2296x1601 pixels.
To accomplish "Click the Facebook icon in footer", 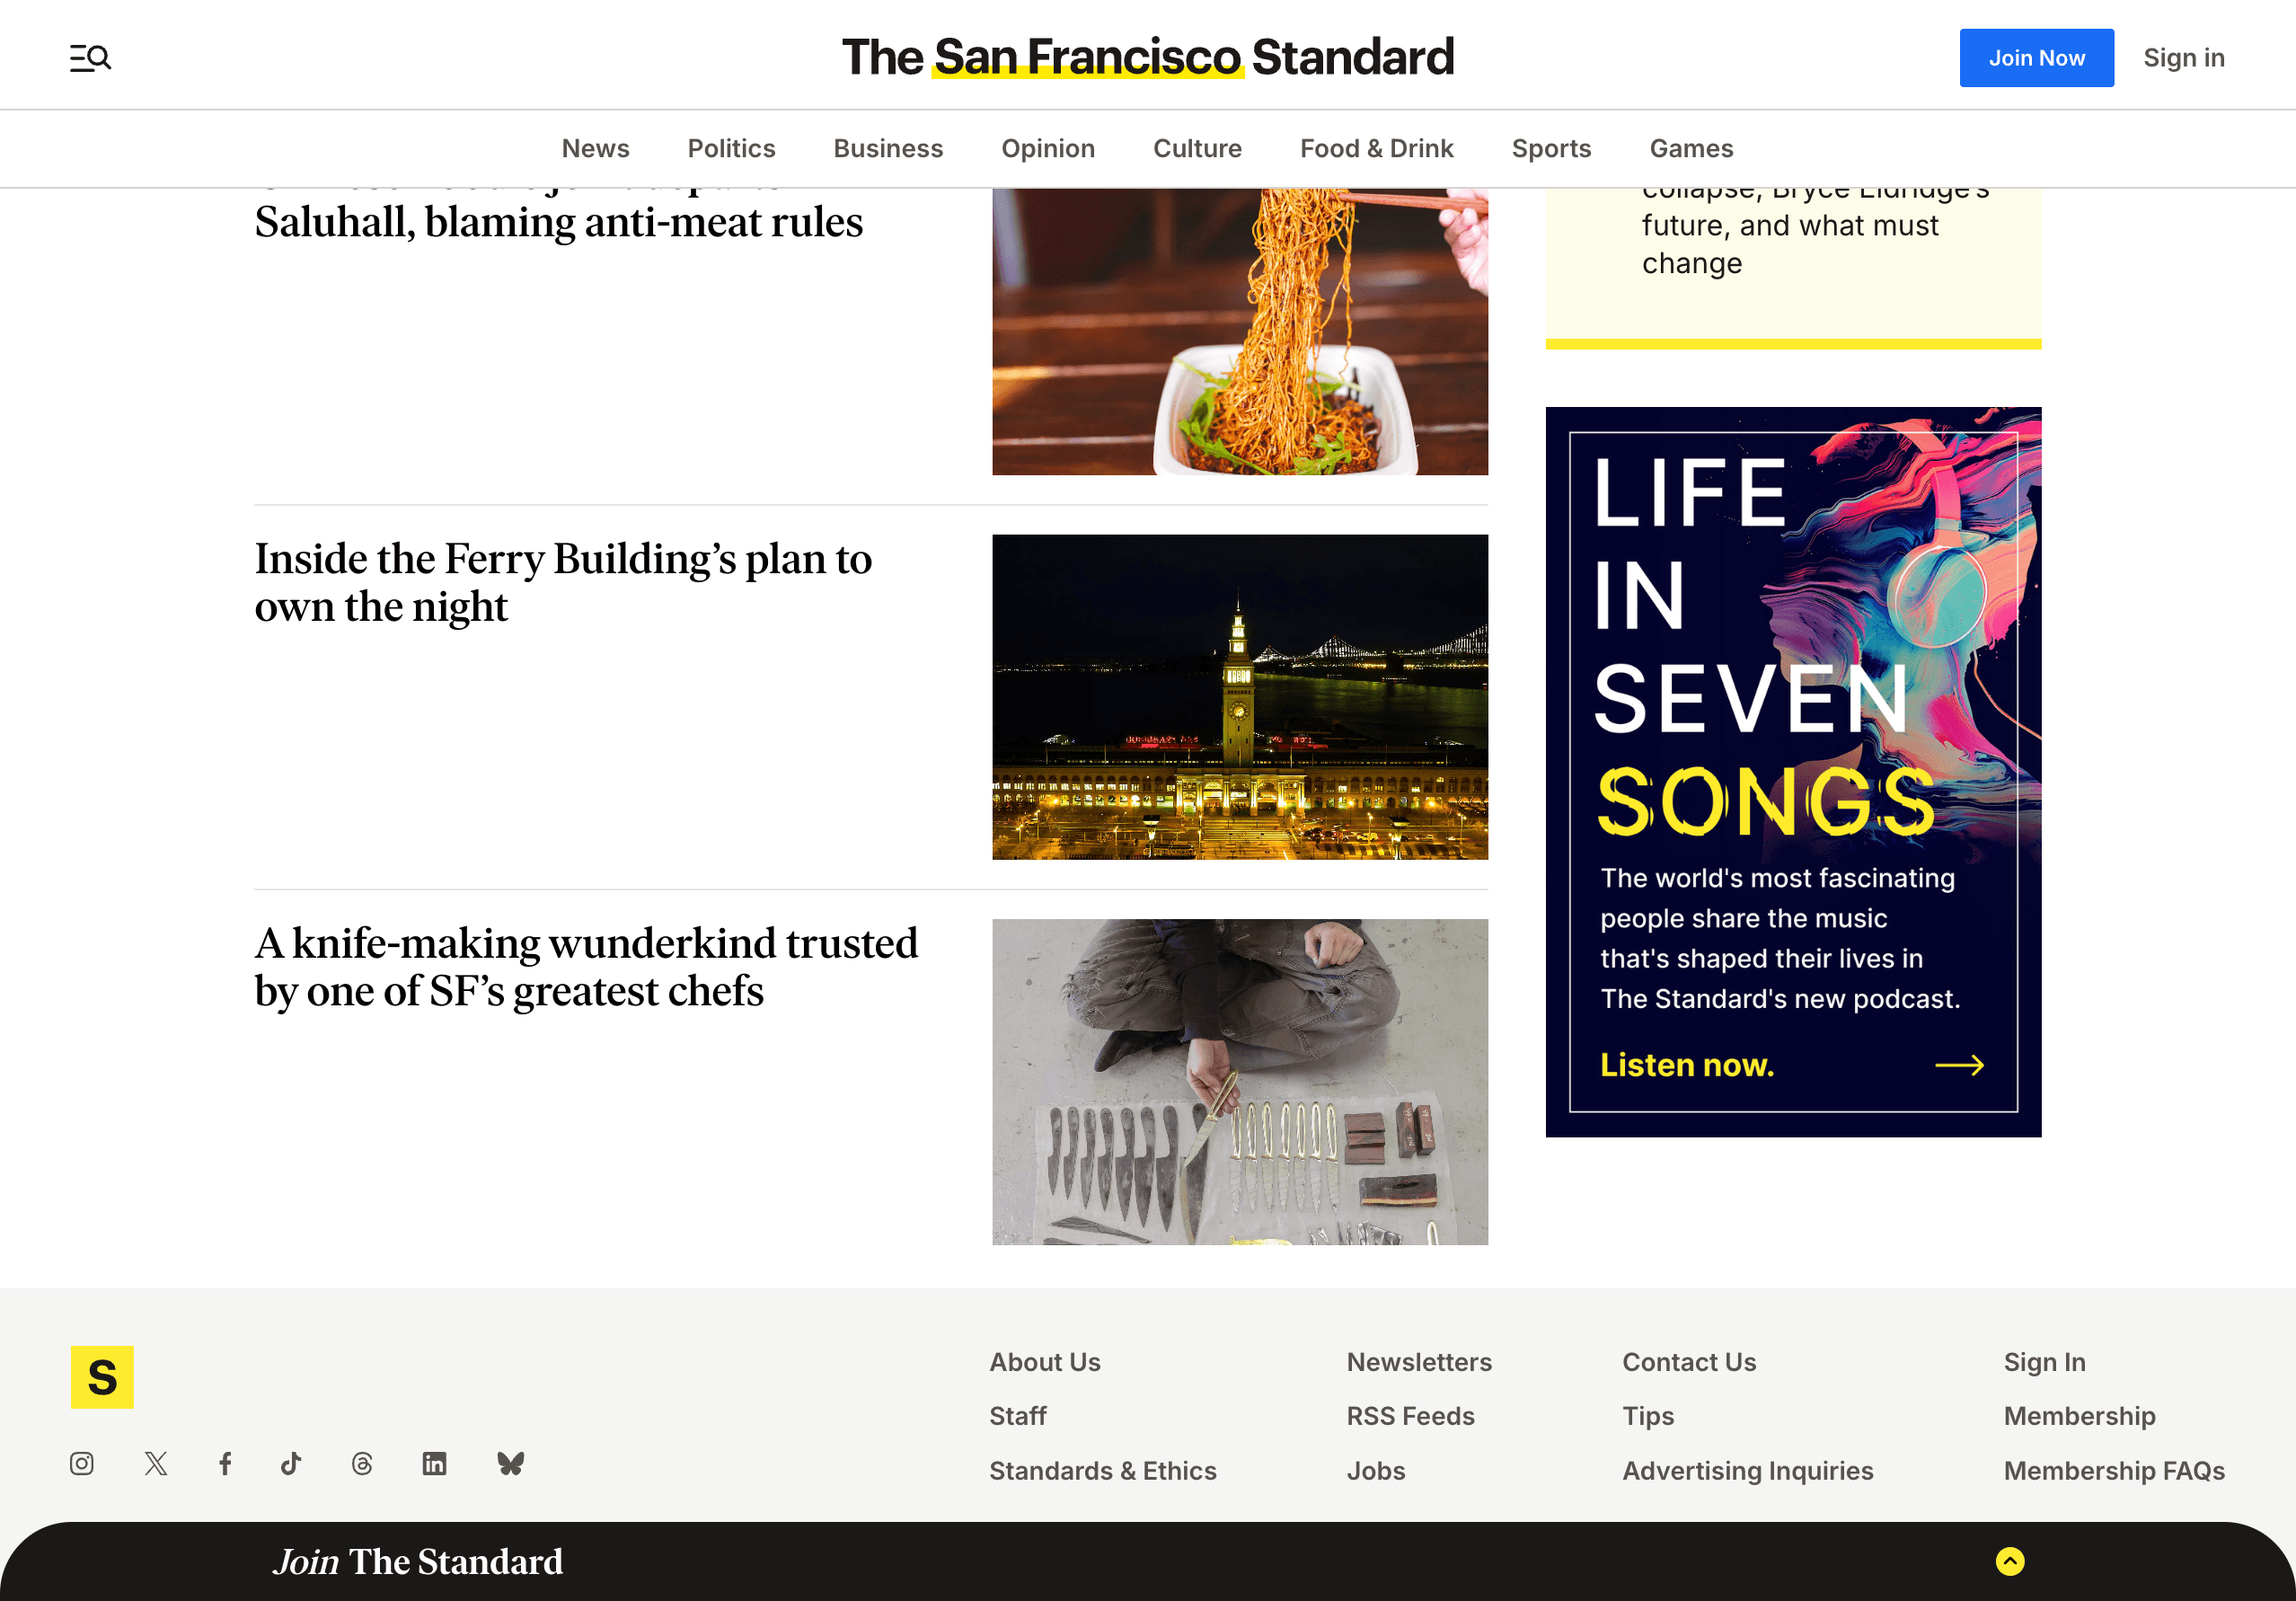I will coord(225,1464).
